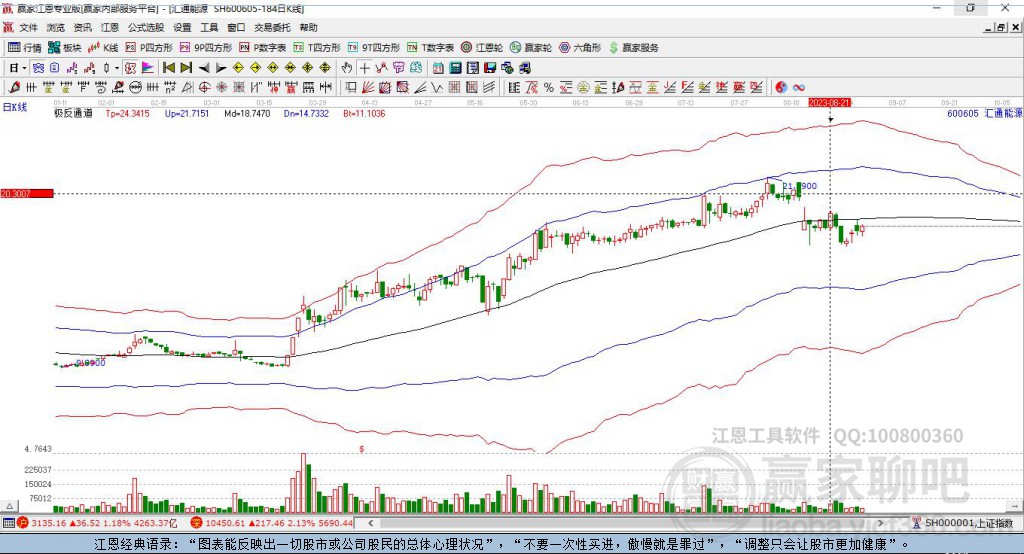Open the P数字表 number table
This screenshot has height=554, width=1024.
[x=263, y=48]
